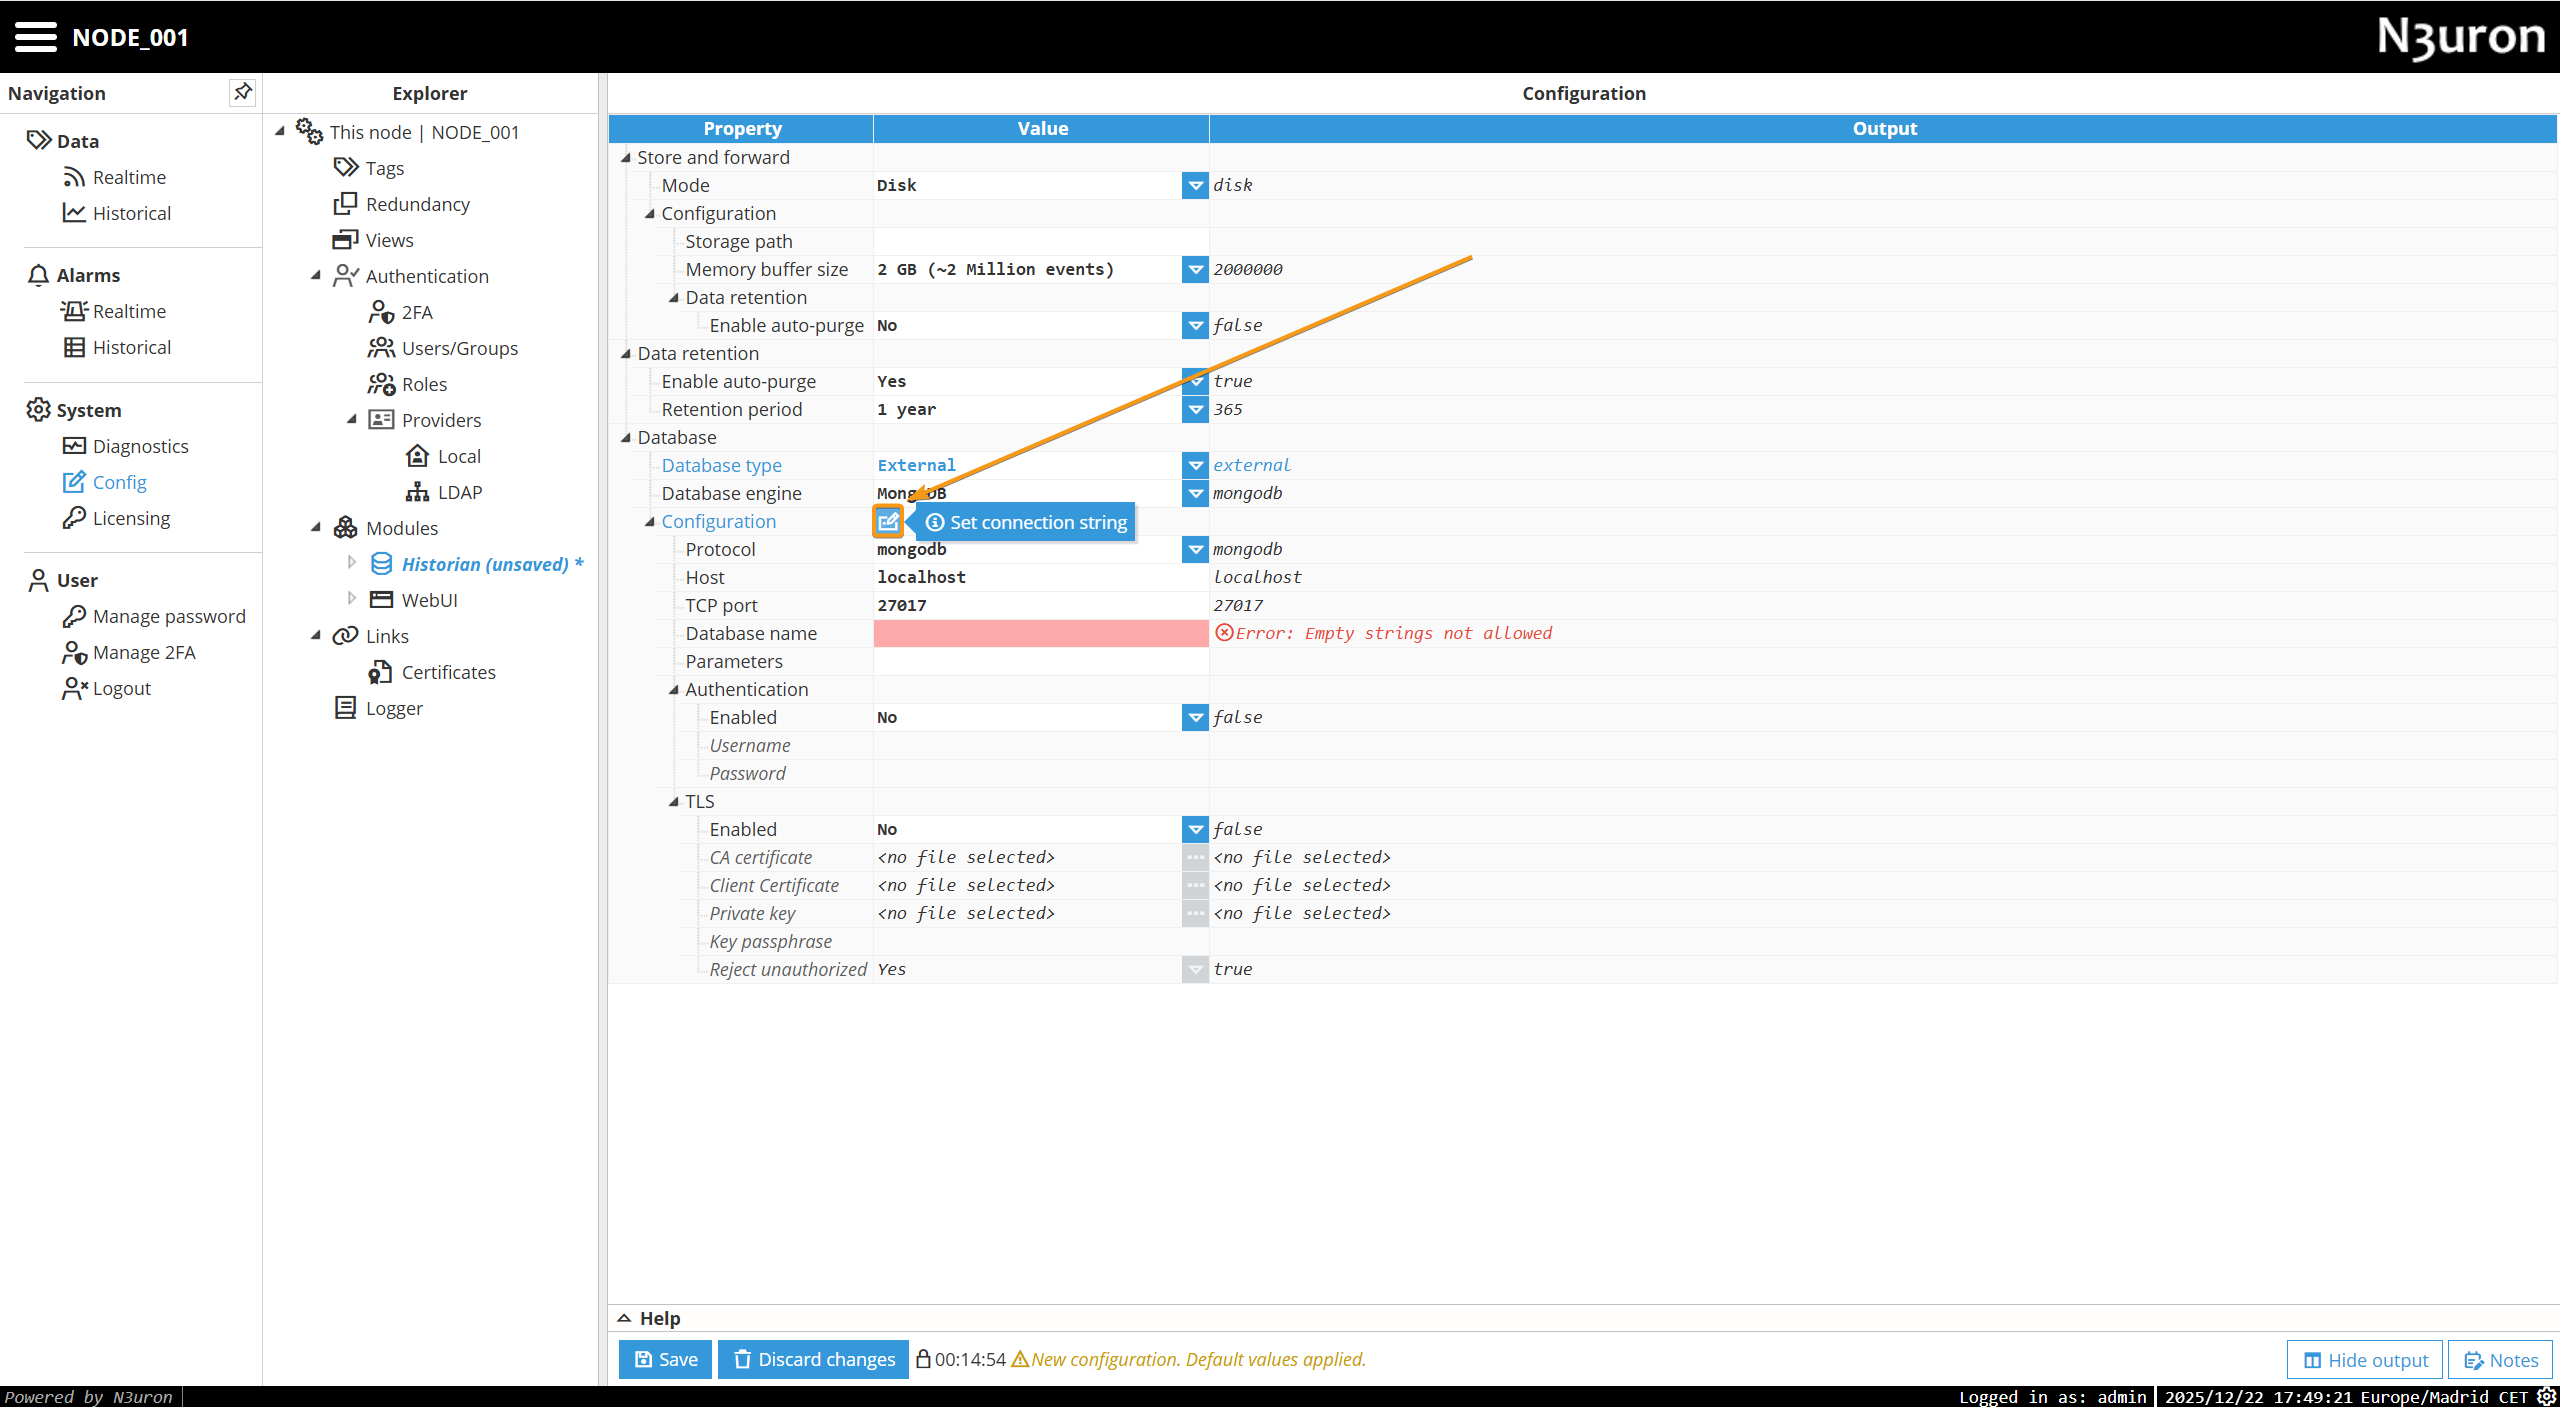Open Licensing in the navigation menu
Viewport: 2560px width, 1407px height.
[x=131, y=518]
